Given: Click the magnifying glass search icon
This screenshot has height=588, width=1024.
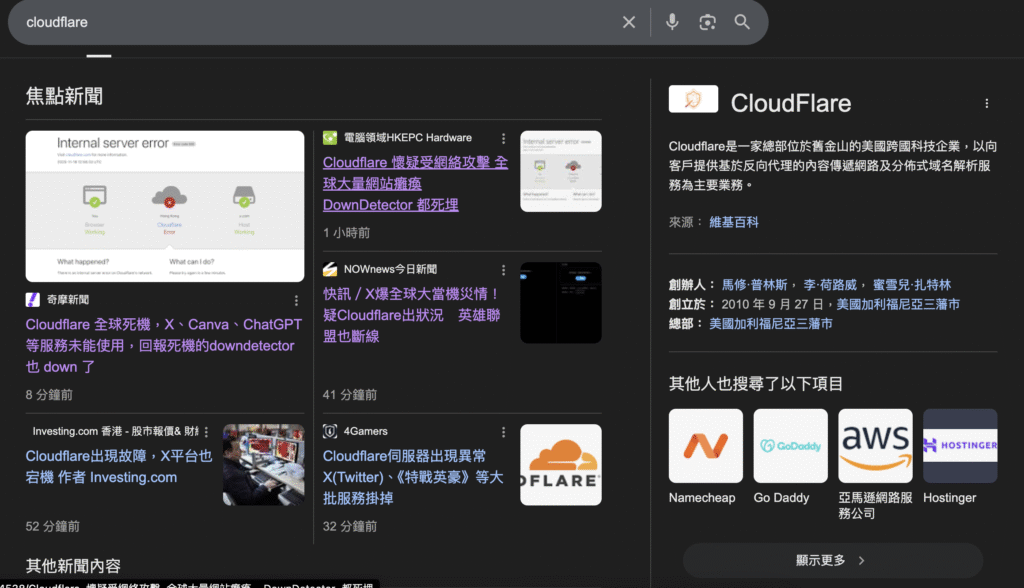Looking at the screenshot, I should [x=742, y=22].
